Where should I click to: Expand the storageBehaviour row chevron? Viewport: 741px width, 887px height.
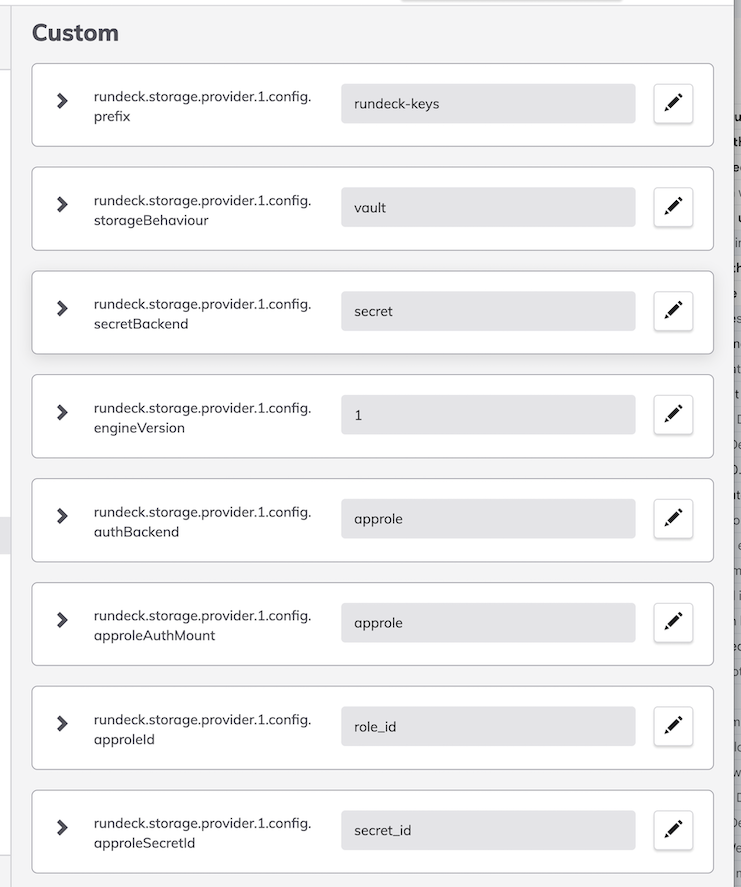(62, 204)
